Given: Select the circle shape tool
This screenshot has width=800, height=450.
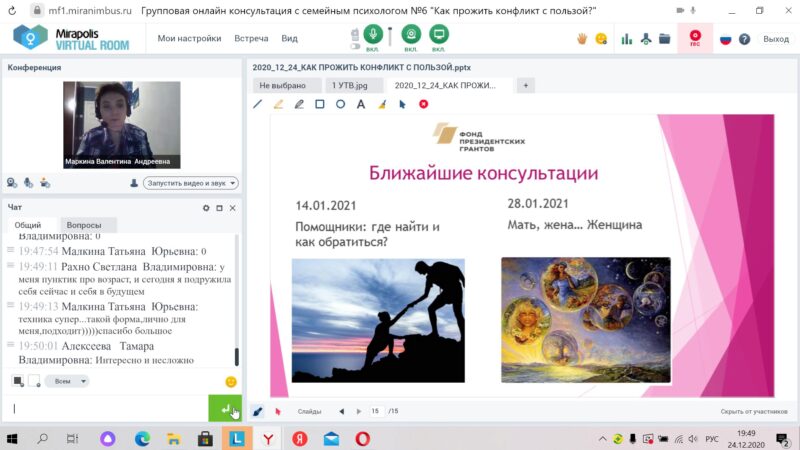Looking at the screenshot, I should coord(340,104).
